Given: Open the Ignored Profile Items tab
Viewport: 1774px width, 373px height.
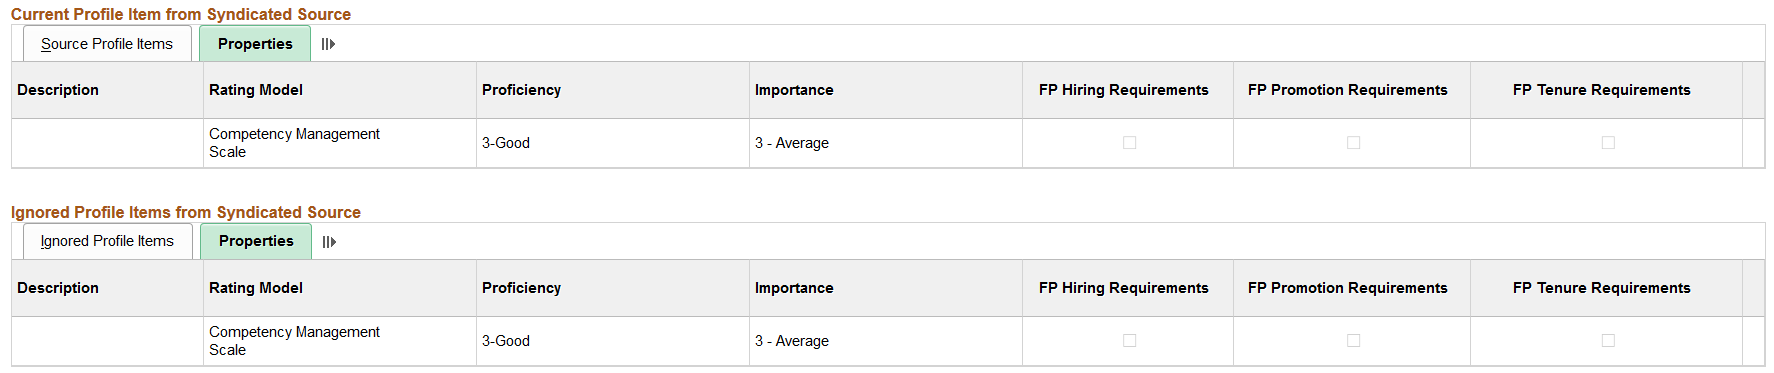Looking at the screenshot, I should click(107, 241).
